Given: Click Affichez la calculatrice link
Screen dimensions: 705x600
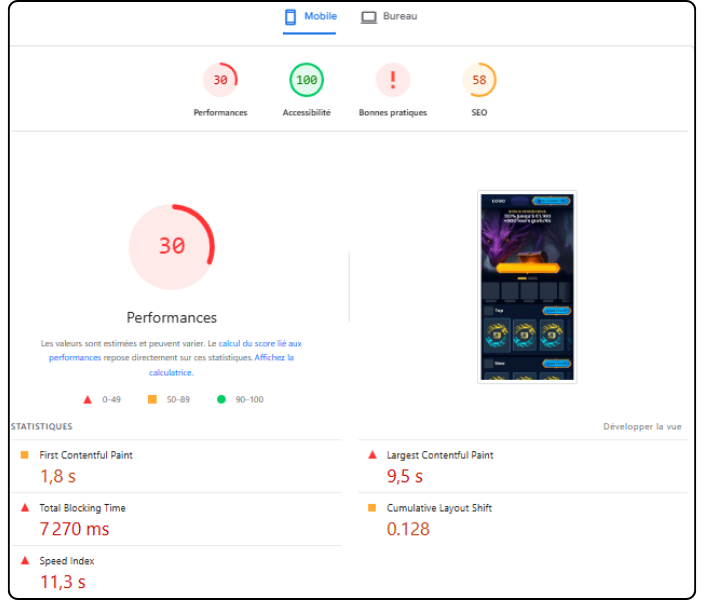Looking at the screenshot, I should point(220,365).
